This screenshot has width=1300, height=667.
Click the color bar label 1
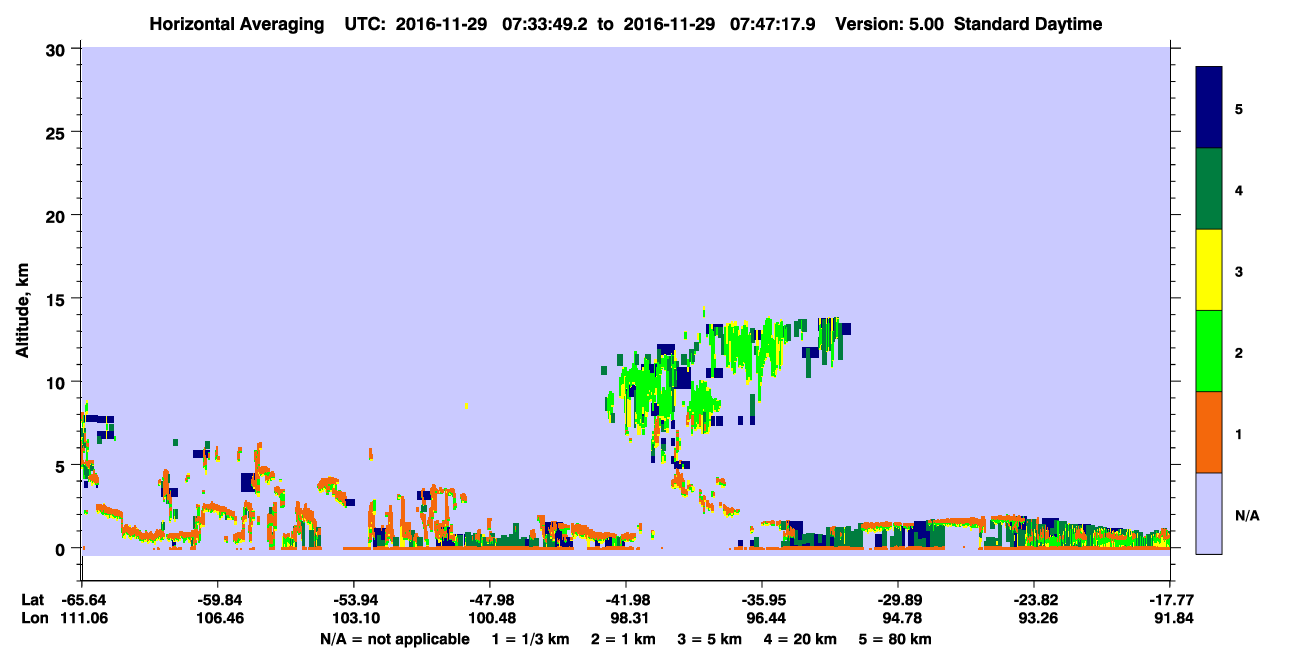pyautogui.click(x=1239, y=433)
